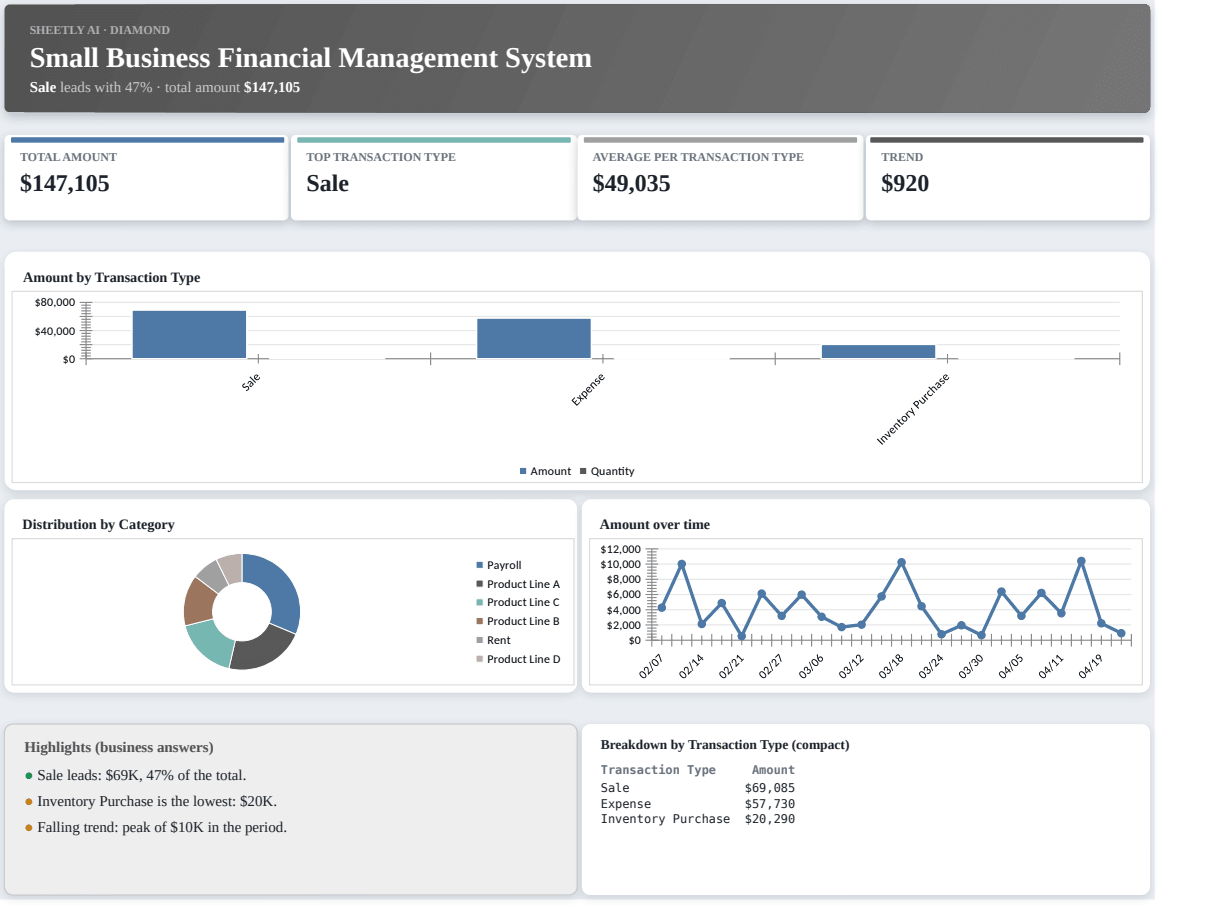Click the 'Breakdown by Transaction Type (compact)' heading
Image resolution: width=1227 pixels, height=922 pixels.
pos(725,745)
